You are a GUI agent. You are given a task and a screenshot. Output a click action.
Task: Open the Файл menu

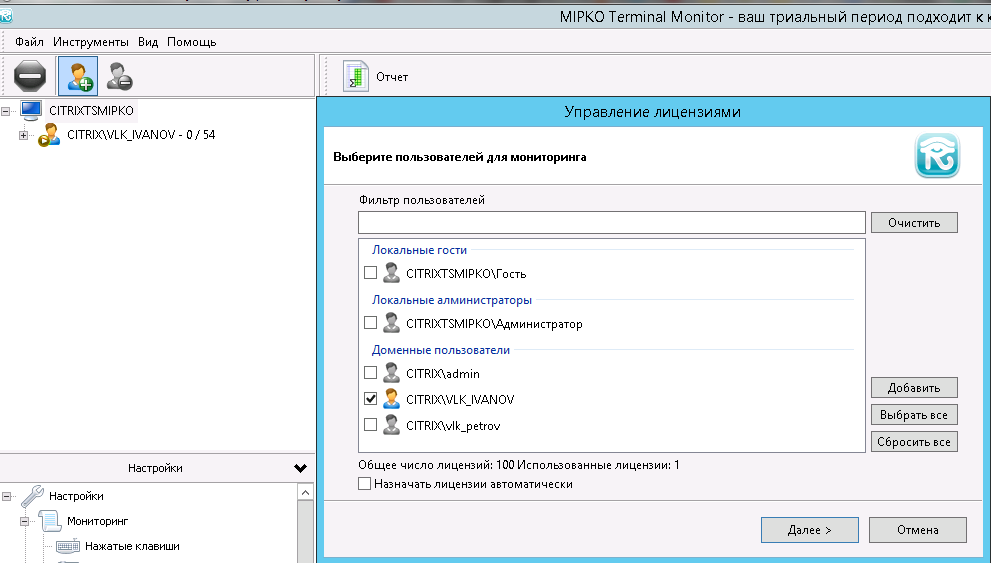click(x=29, y=42)
